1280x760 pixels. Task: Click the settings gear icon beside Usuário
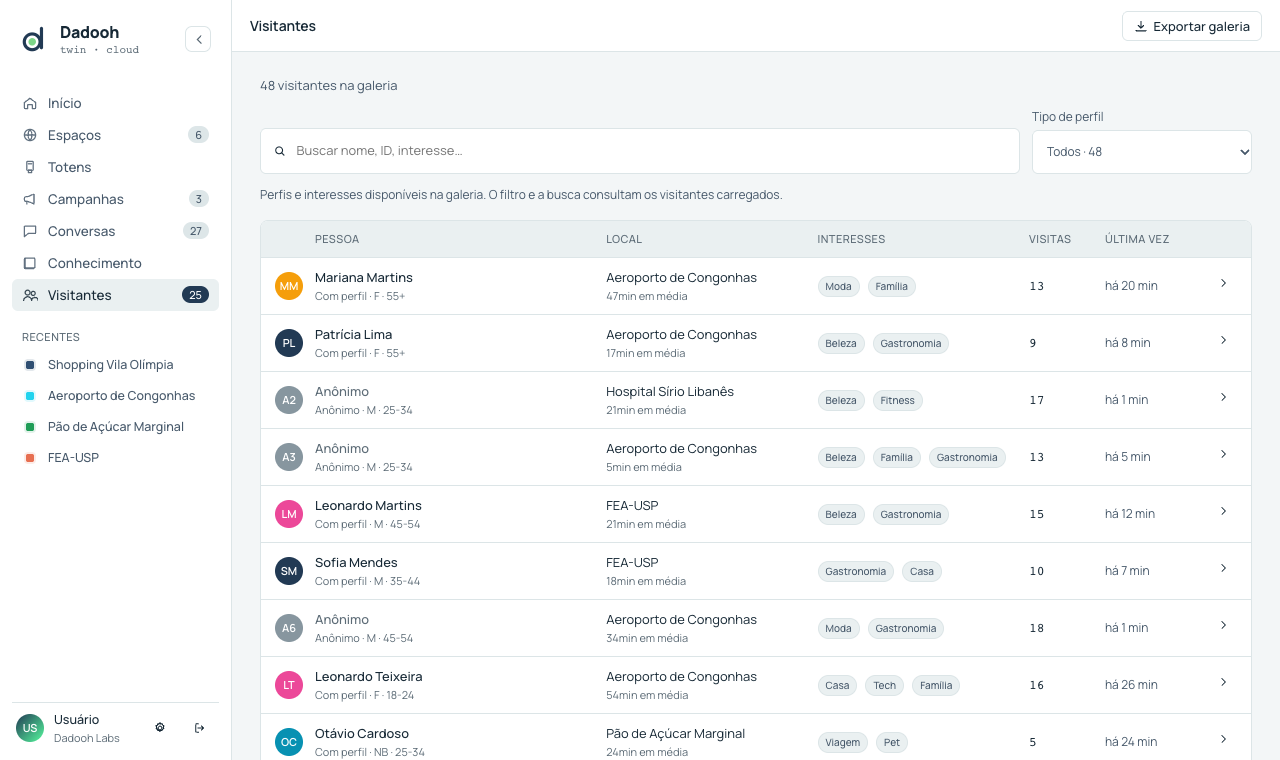coord(160,727)
